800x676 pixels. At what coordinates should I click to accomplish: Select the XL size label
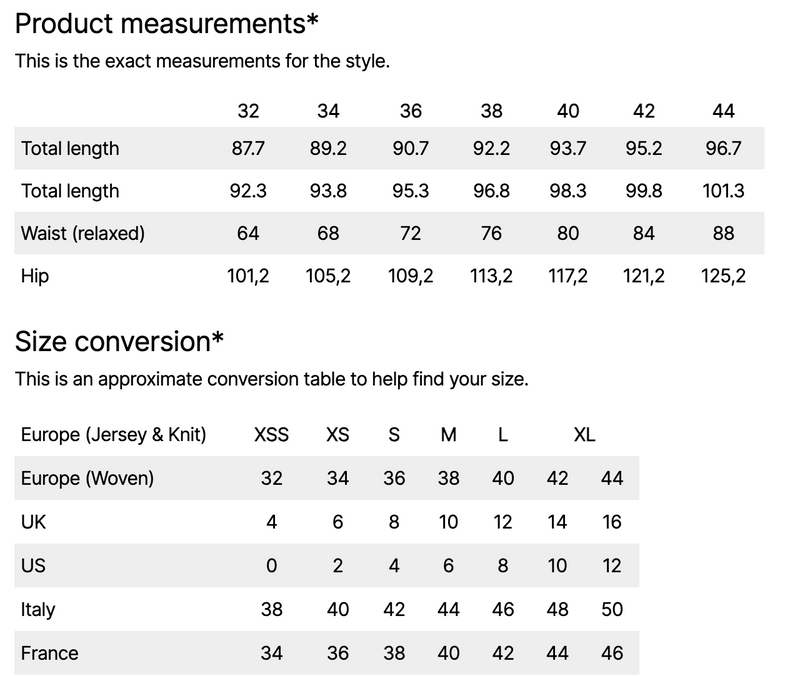(x=584, y=435)
